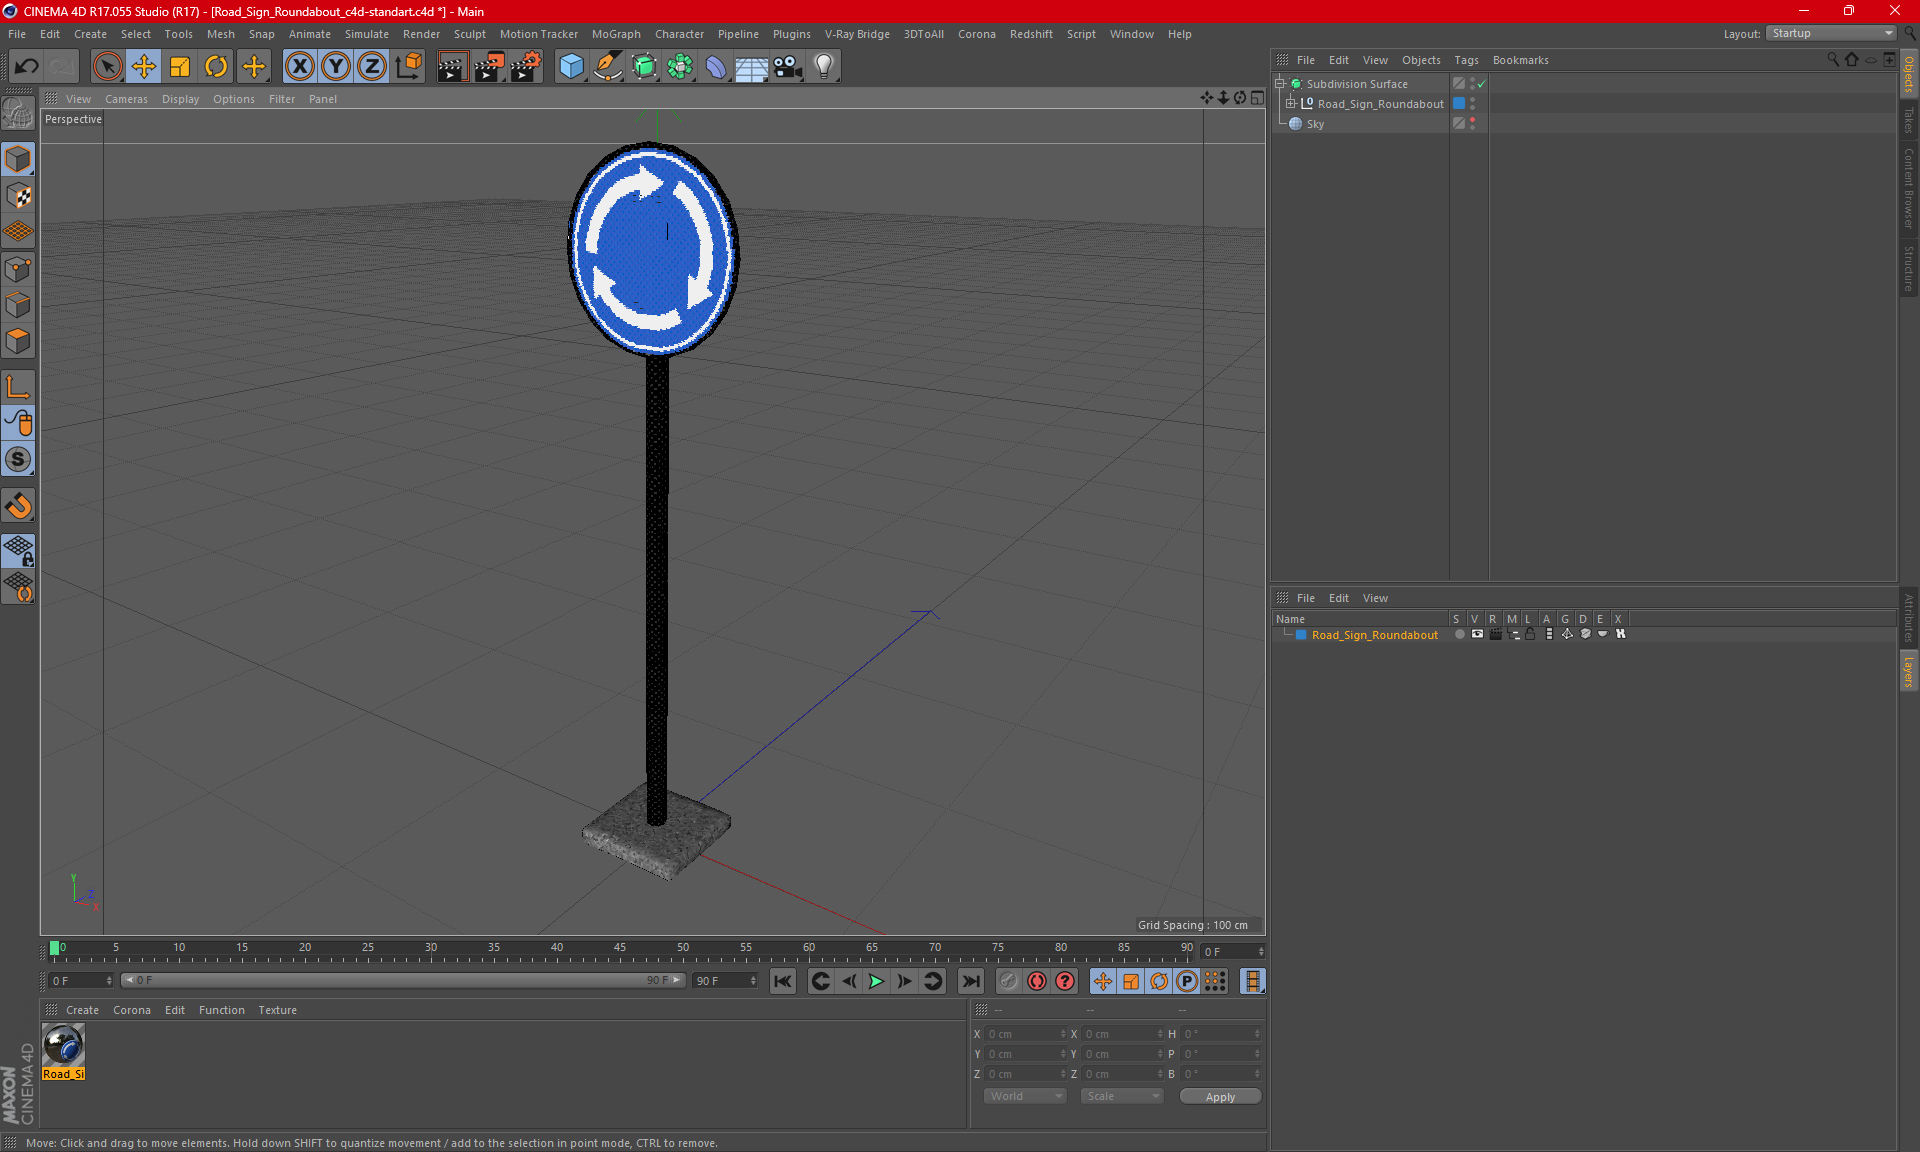Open the MoGraph array icon

coord(680,67)
